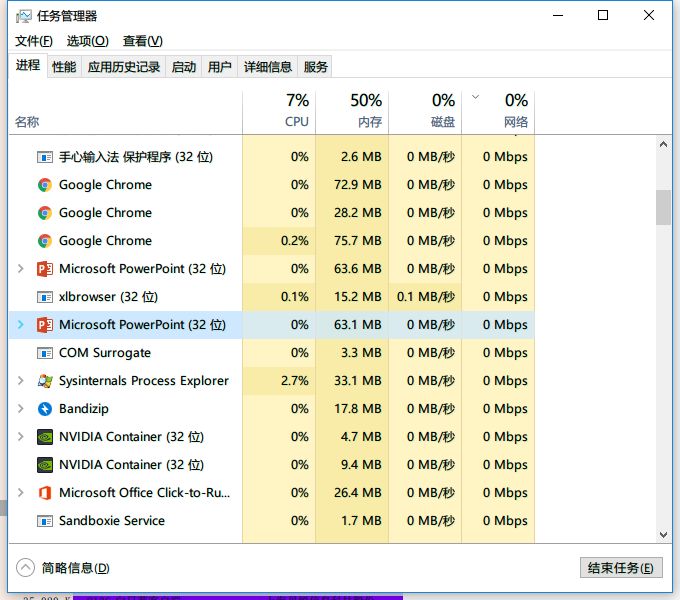Select the xlbrowser (32 位) process row
The height and width of the screenshot is (600, 680).
271,297
